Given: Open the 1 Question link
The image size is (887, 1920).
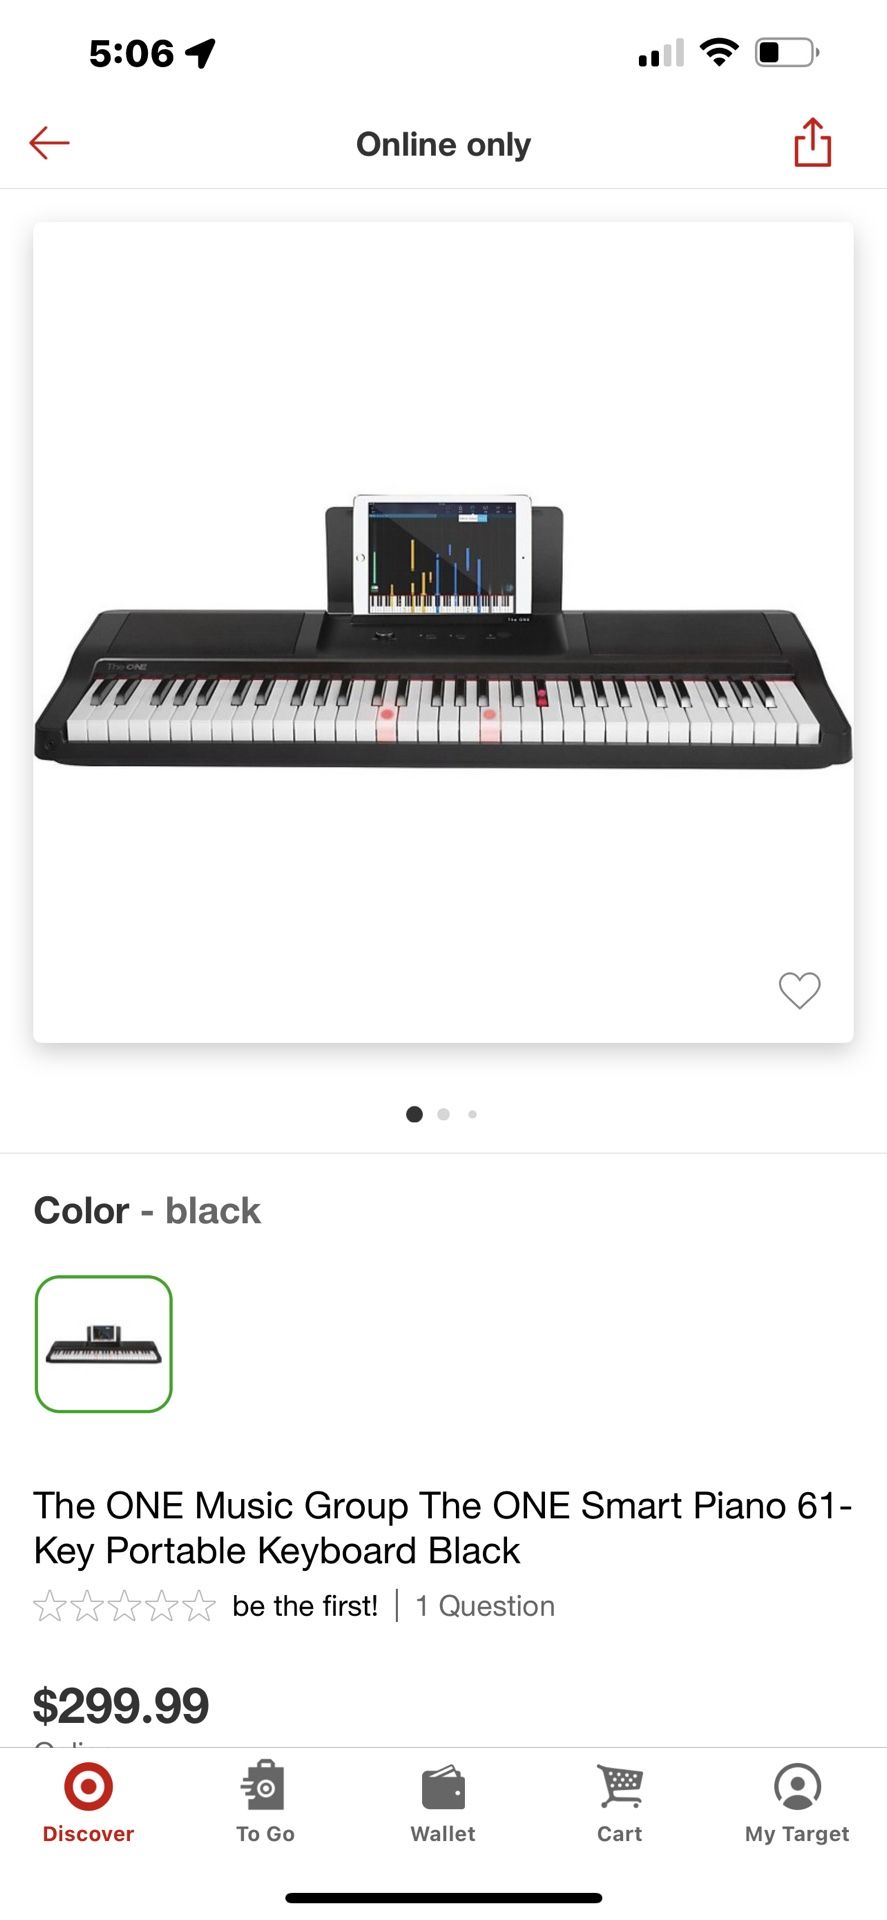Looking at the screenshot, I should [x=484, y=1605].
